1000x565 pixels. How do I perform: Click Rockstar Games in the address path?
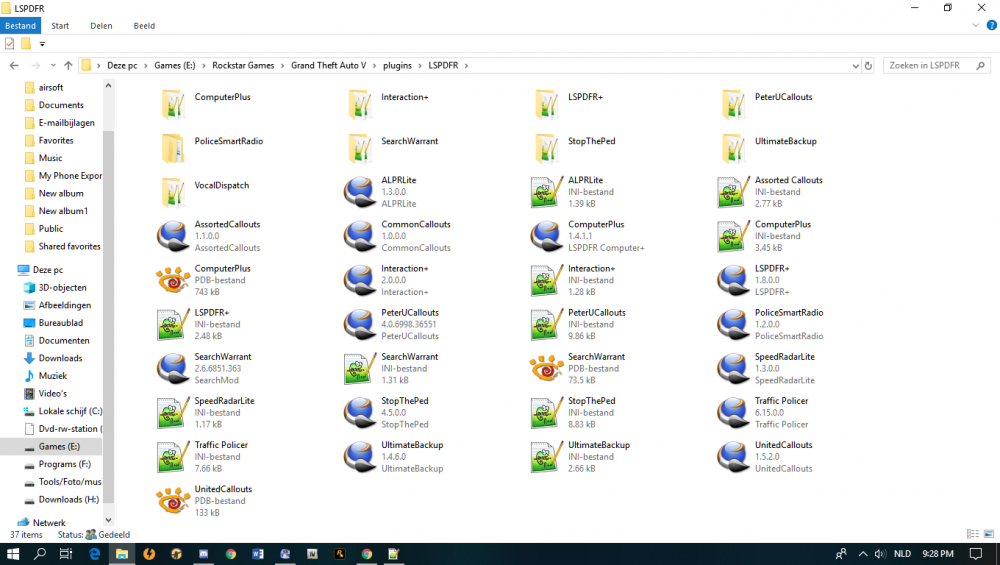coord(241,66)
